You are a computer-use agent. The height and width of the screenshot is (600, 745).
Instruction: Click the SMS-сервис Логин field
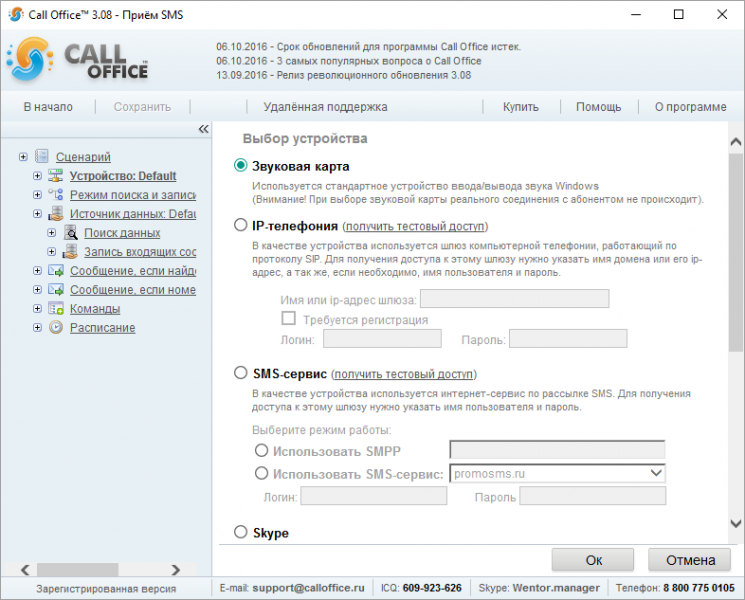374,496
